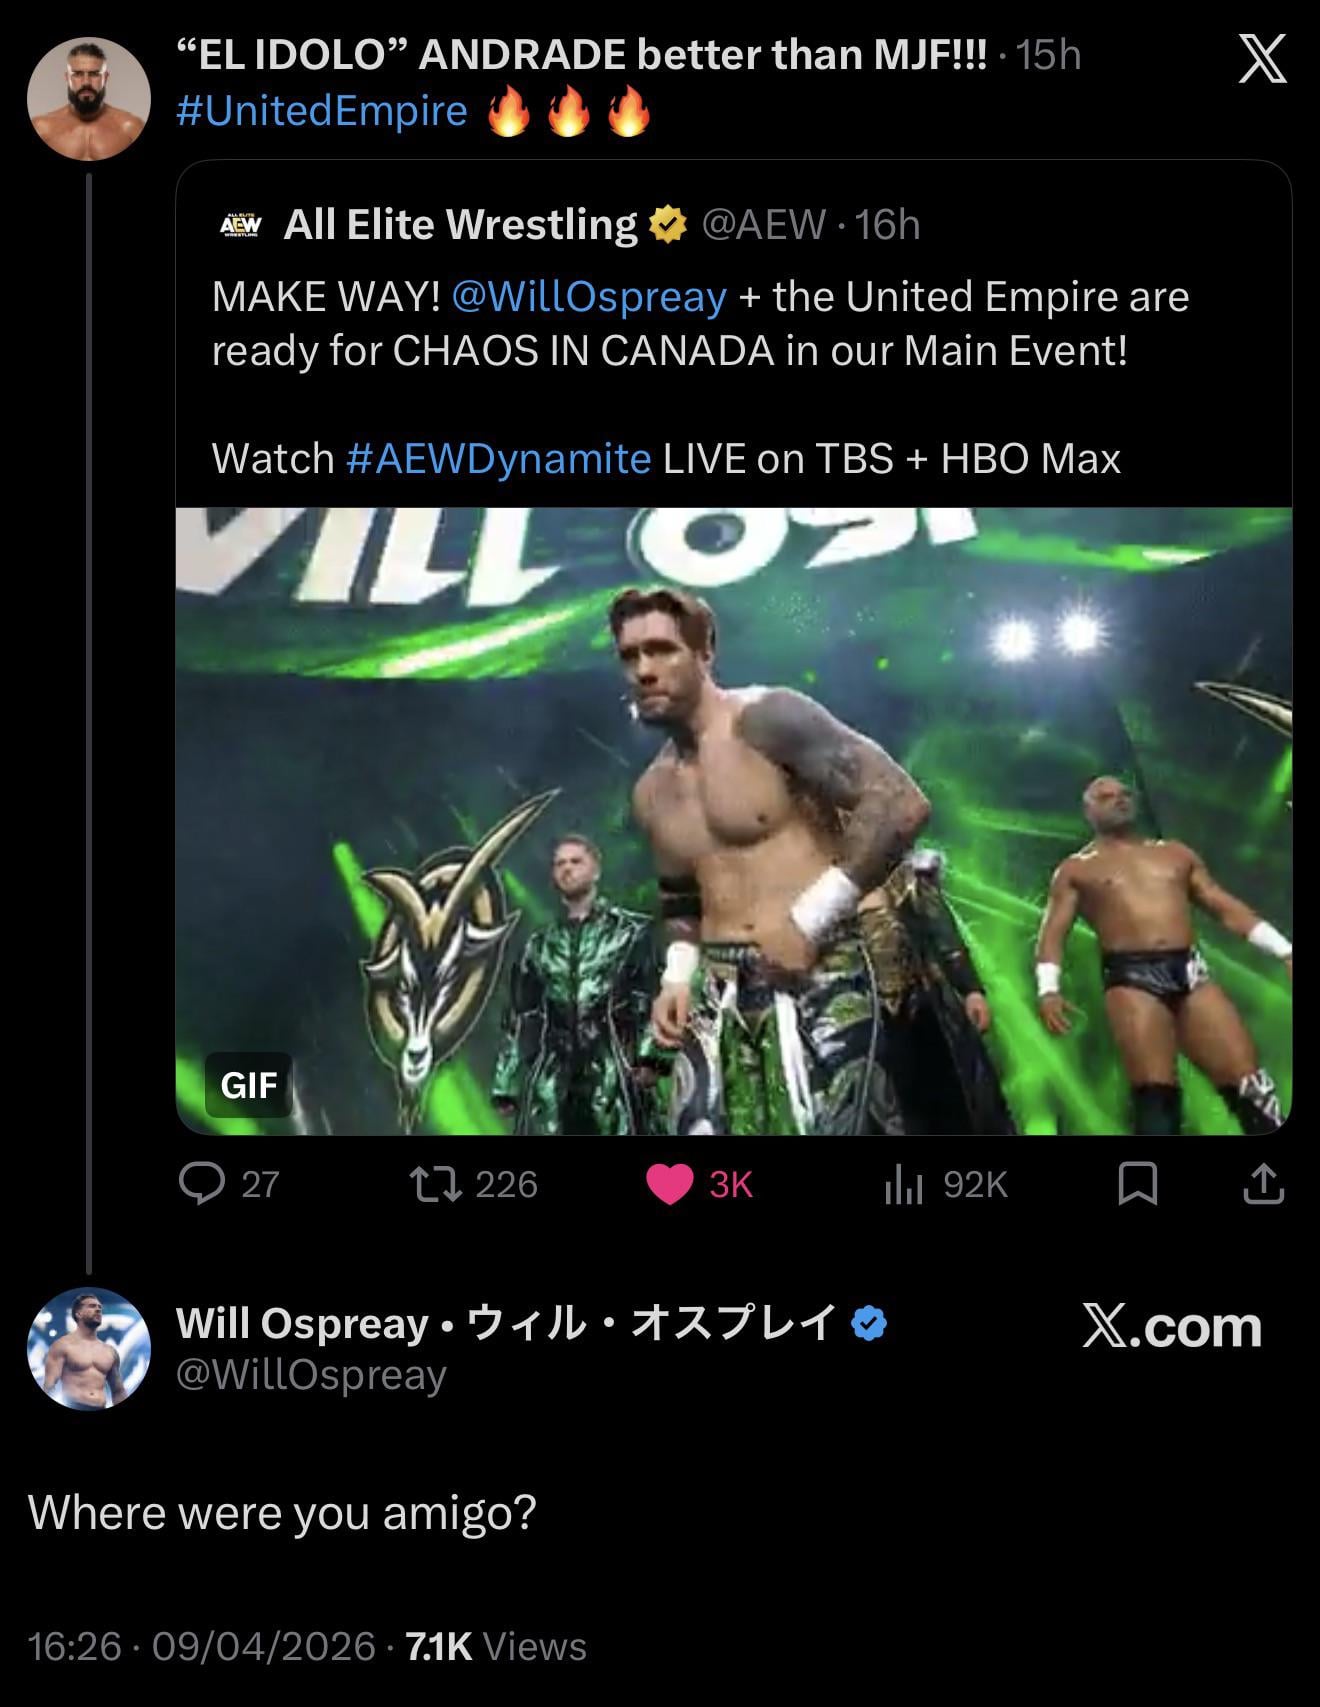Click the repost arrows icon
The image size is (1320, 1707).
[436, 1184]
